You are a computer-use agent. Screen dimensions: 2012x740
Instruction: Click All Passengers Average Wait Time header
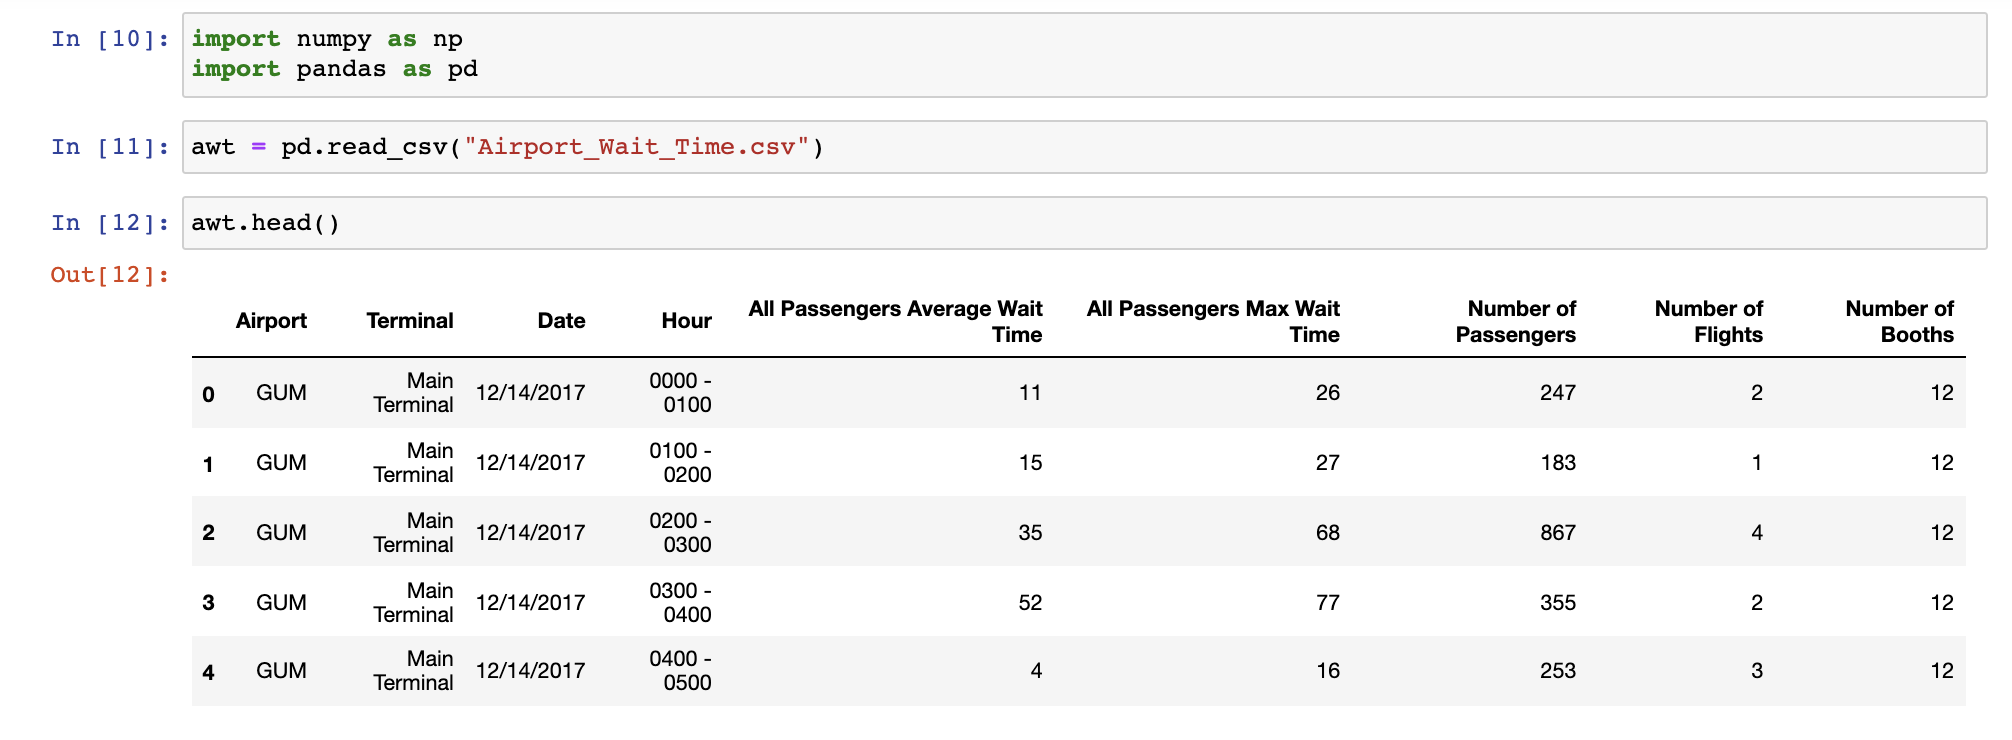(895, 321)
